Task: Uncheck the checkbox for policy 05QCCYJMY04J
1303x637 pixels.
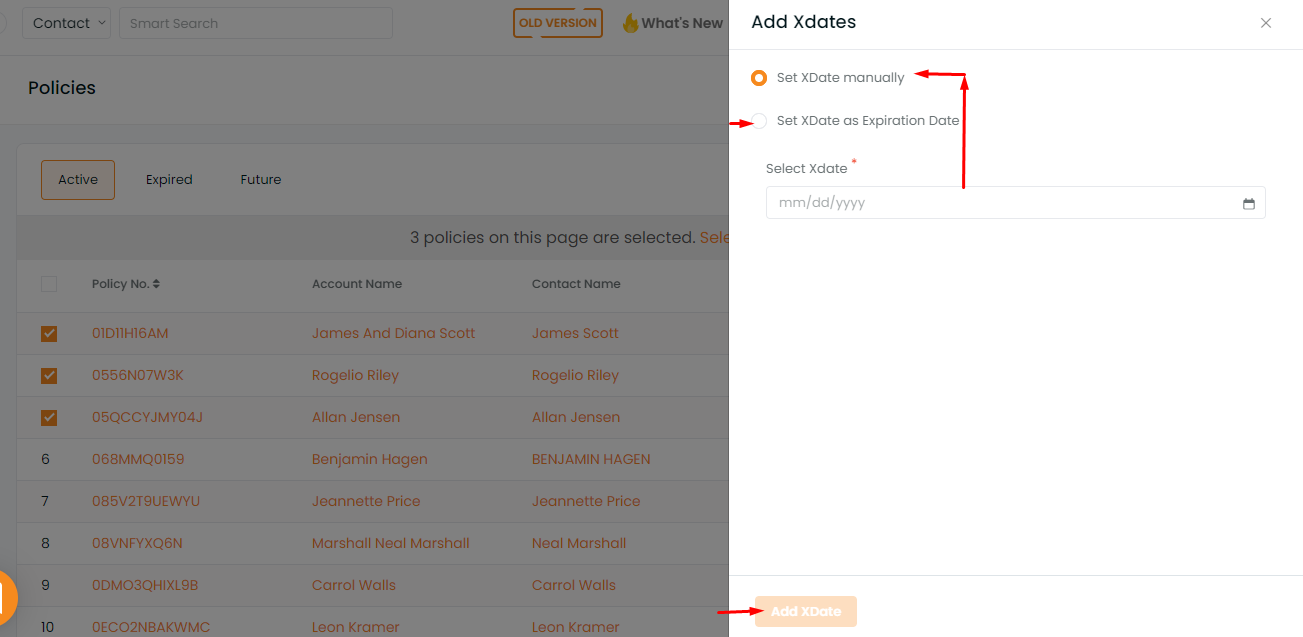Action: pos(49,418)
